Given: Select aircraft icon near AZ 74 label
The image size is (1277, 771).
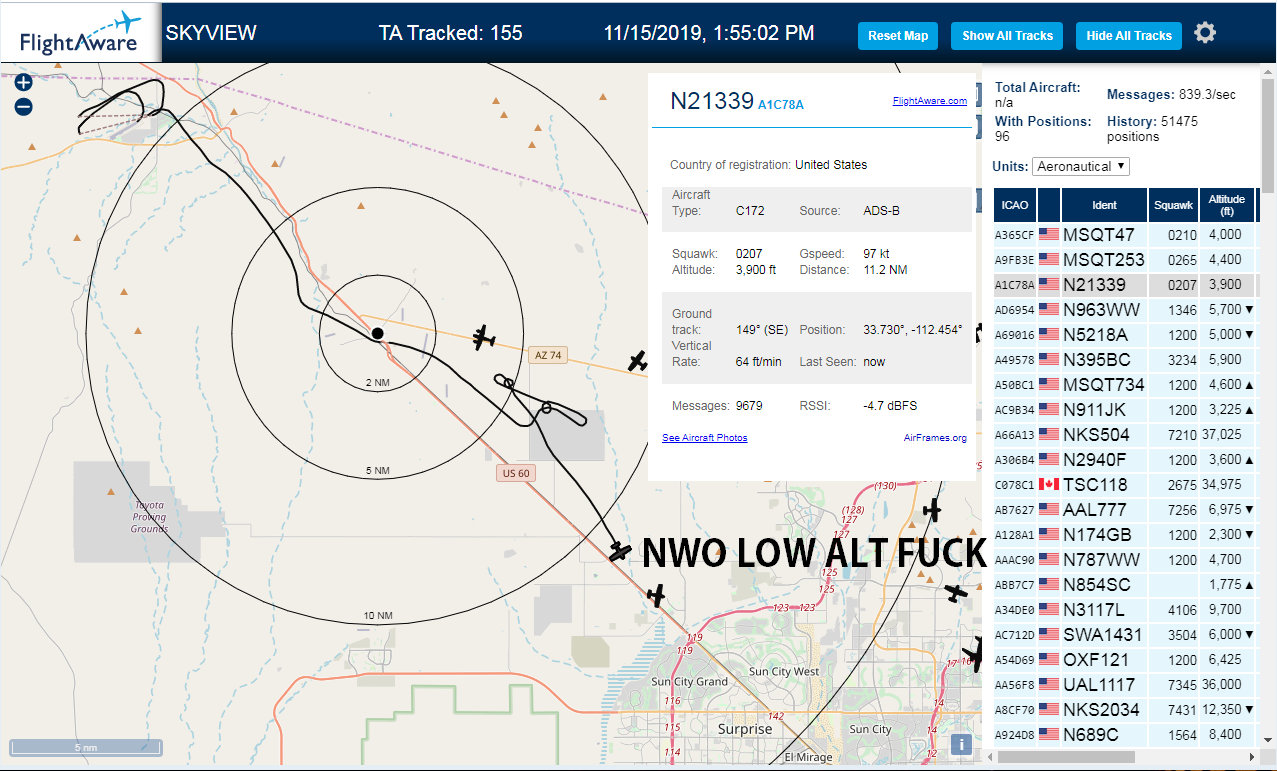Looking at the screenshot, I should click(637, 361).
